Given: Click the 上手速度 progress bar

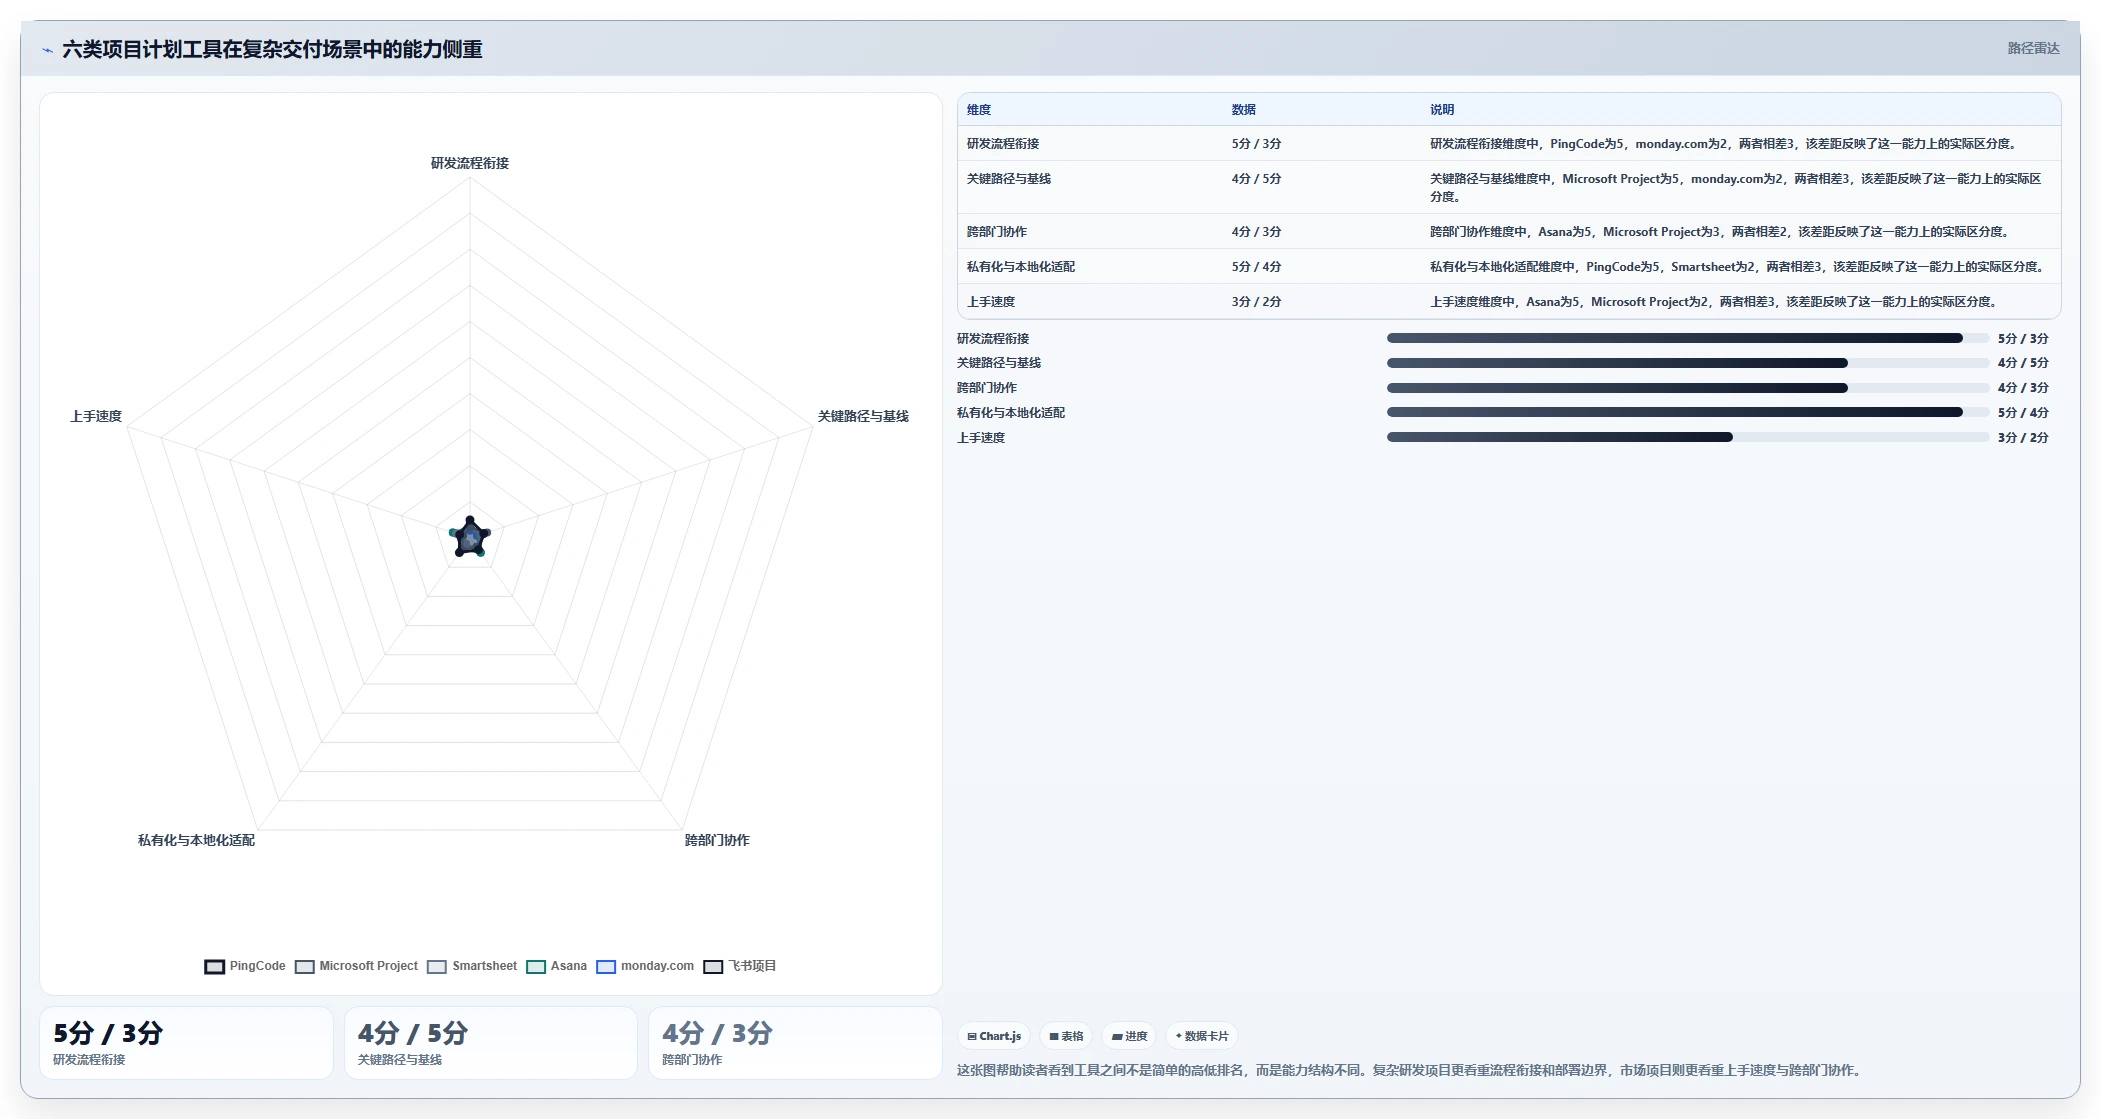Looking at the screenshot, I should click(1688, 437).
